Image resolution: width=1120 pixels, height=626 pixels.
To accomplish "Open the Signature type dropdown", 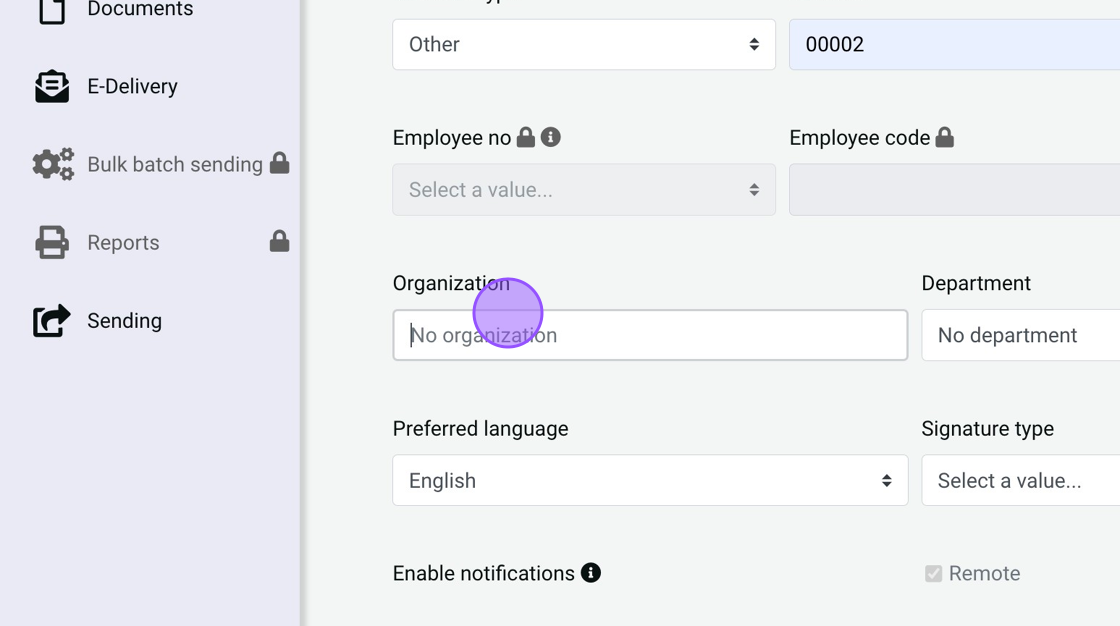I will point(1020,481).
